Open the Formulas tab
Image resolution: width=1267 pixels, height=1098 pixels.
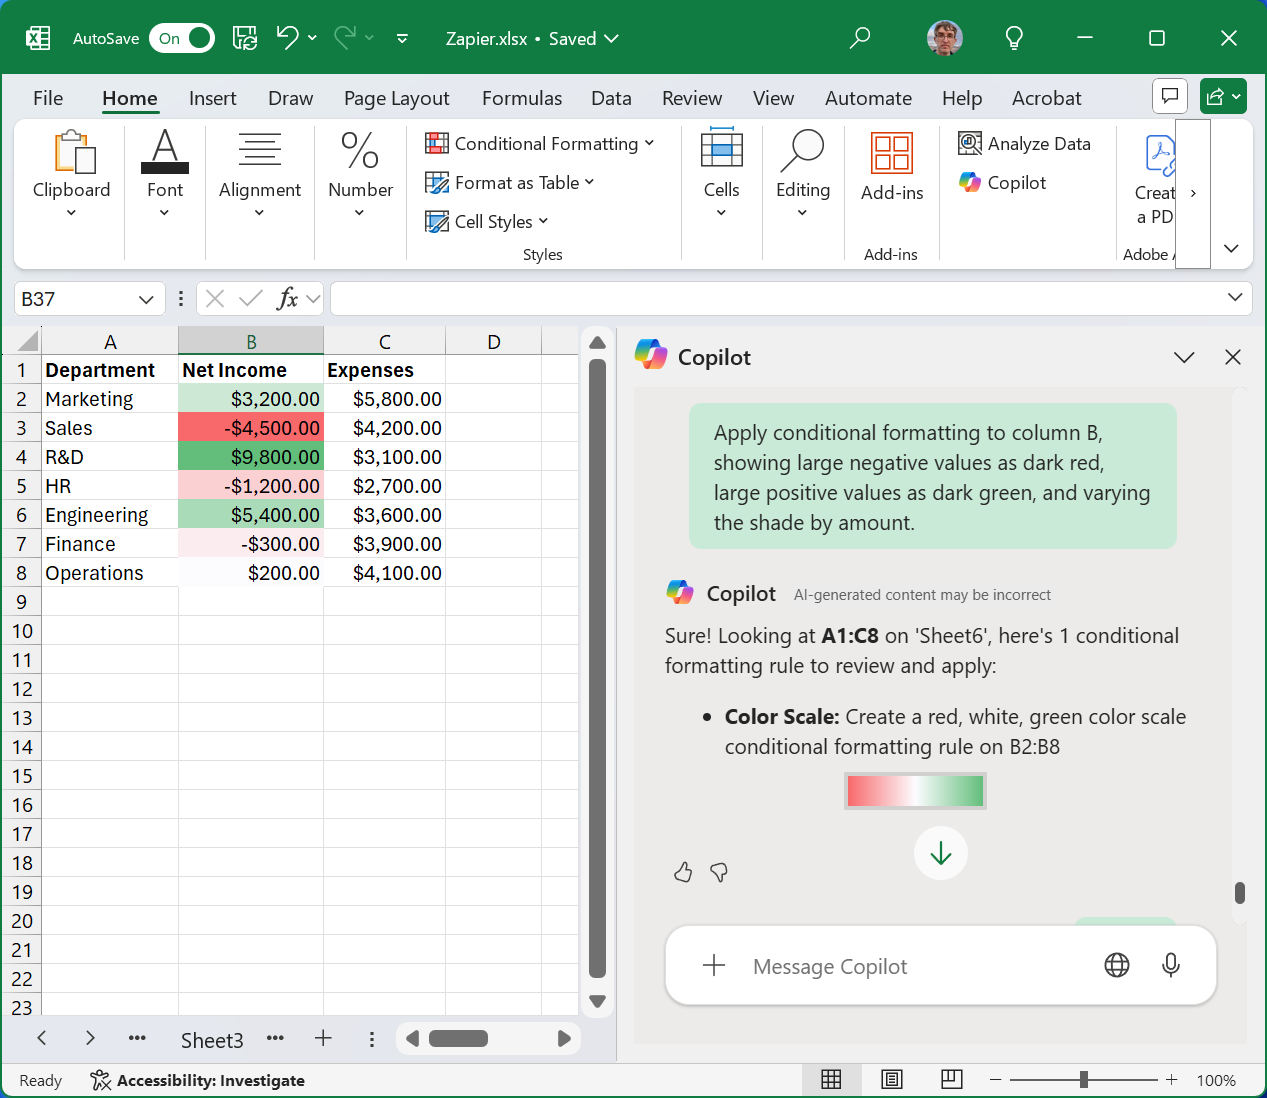click(522, 98)
